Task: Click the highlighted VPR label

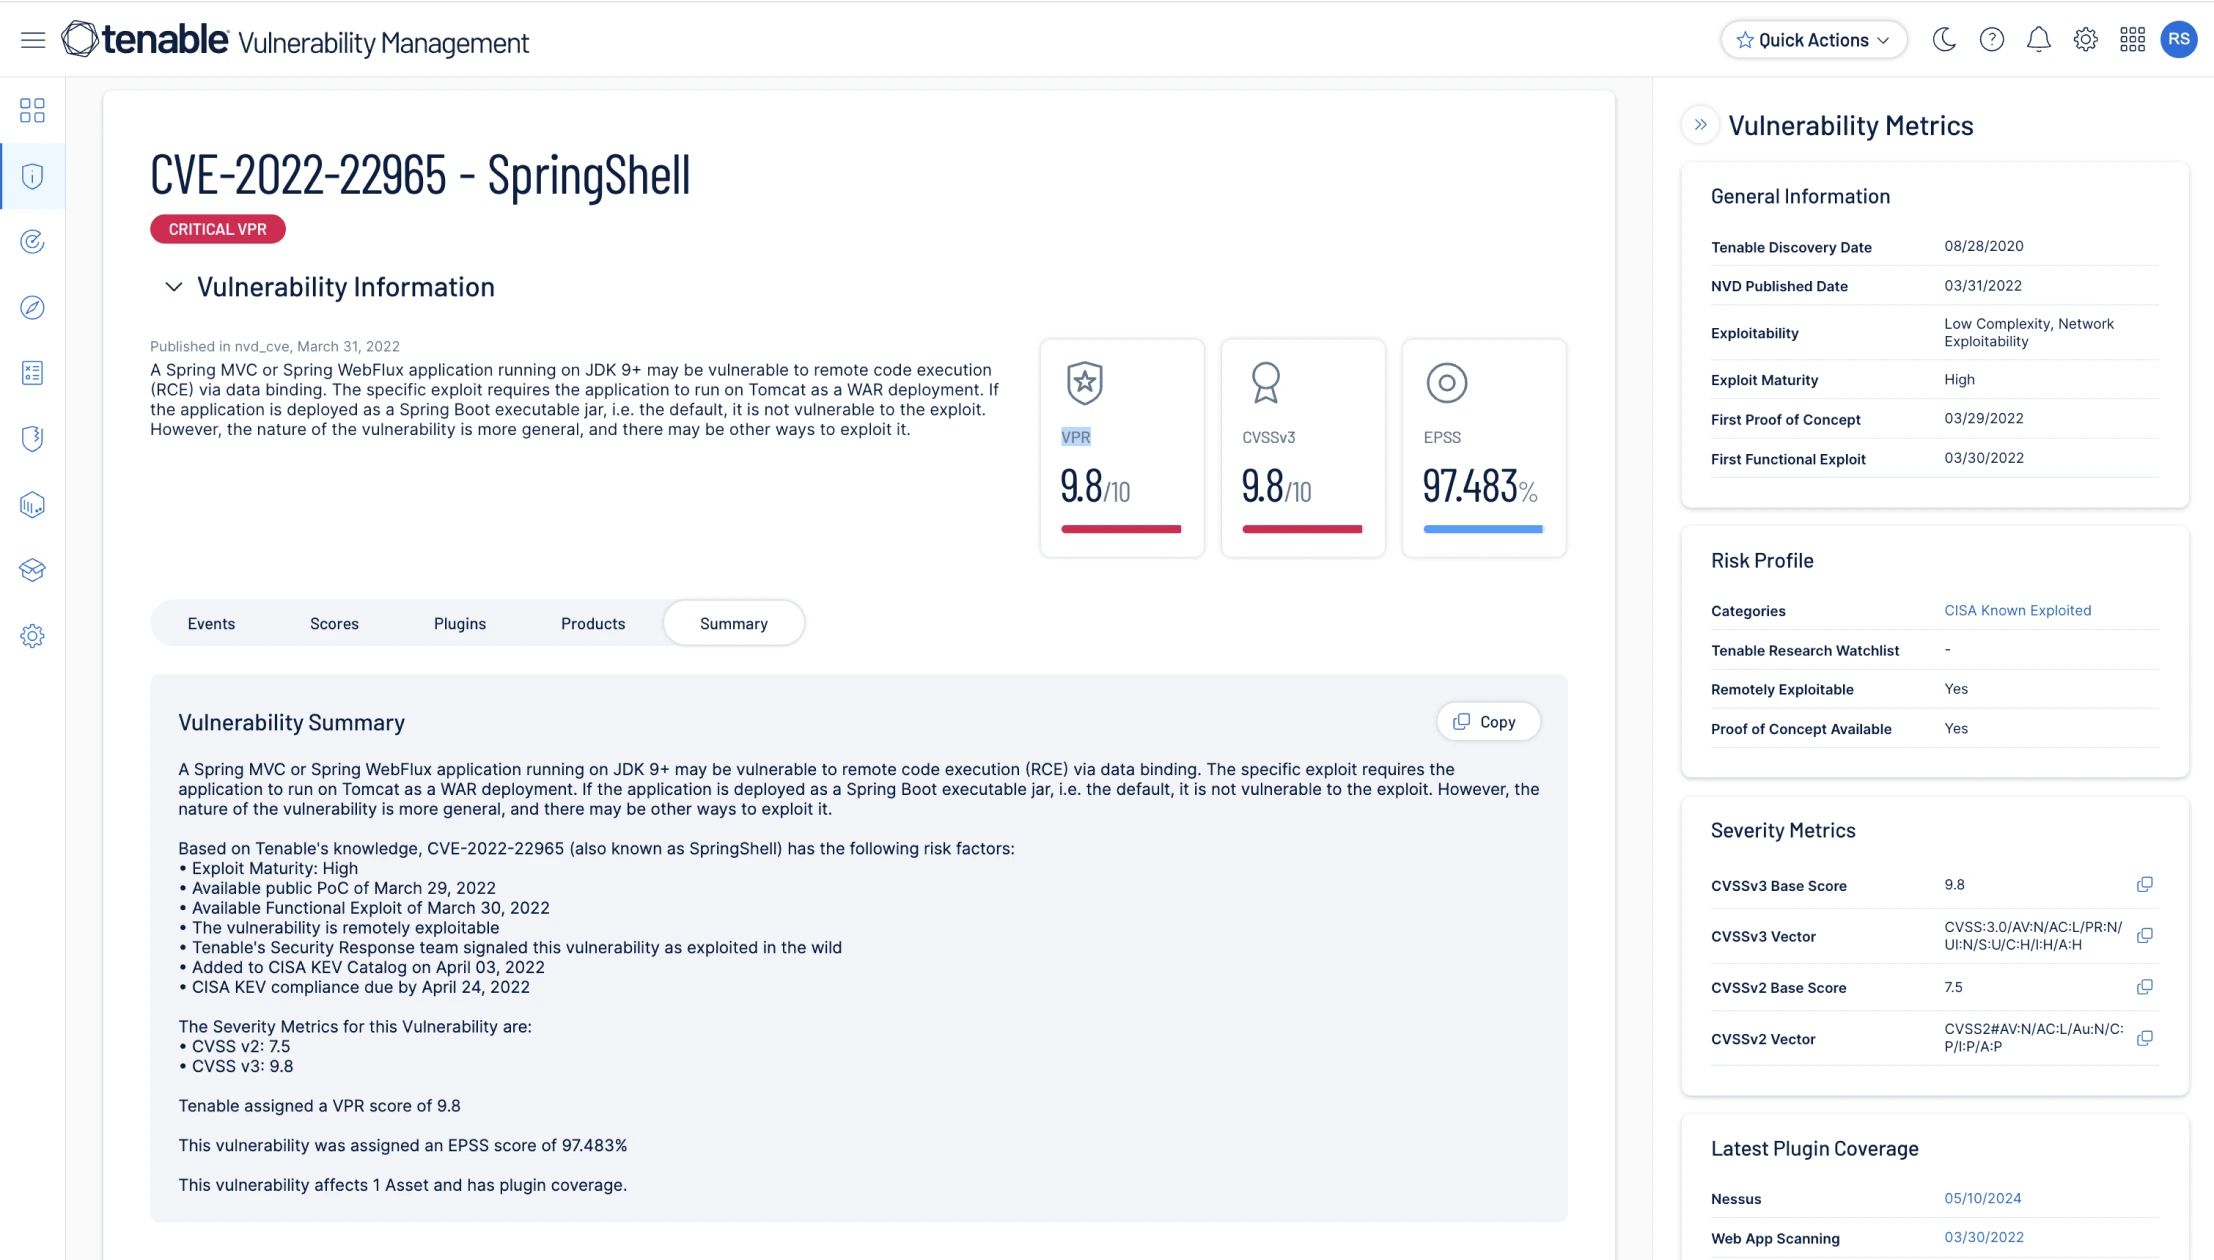Action: pyautogui.click(x=1075, y=437)
